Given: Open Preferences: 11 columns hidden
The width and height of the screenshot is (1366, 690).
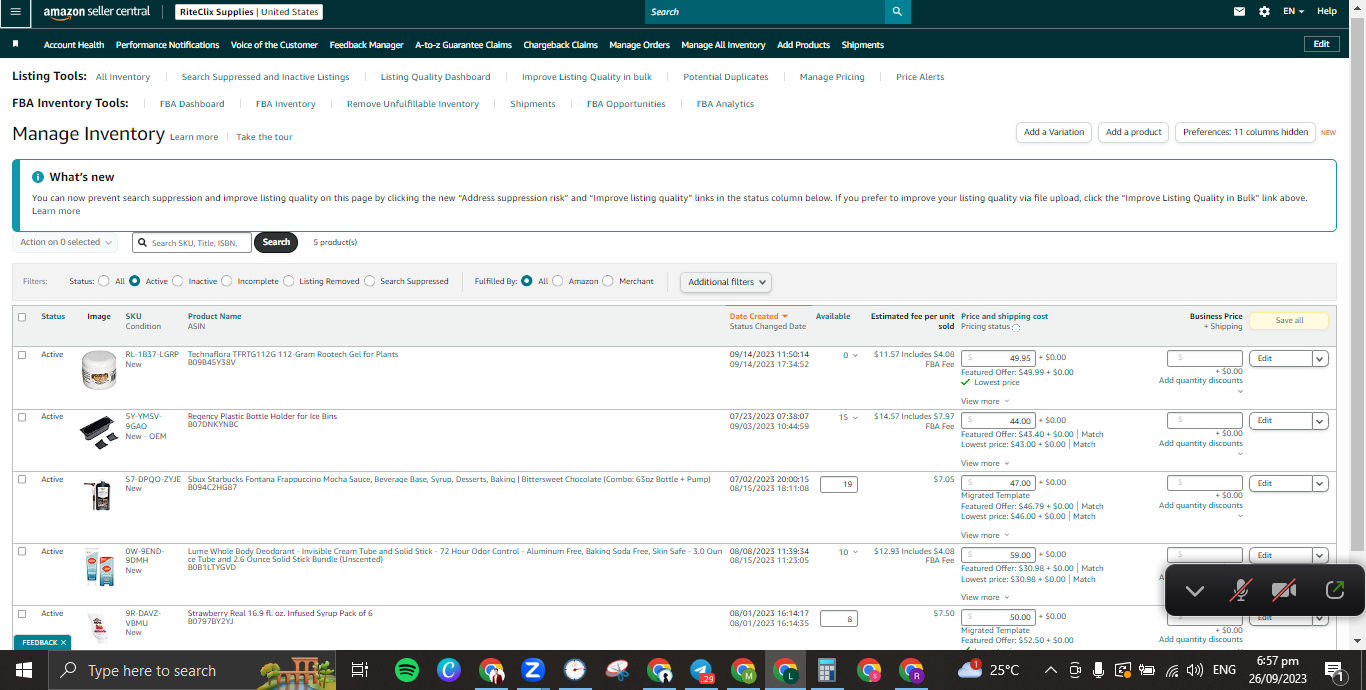Looking at the screenshot, I should pyautogui.click(x=1245, y=132).
